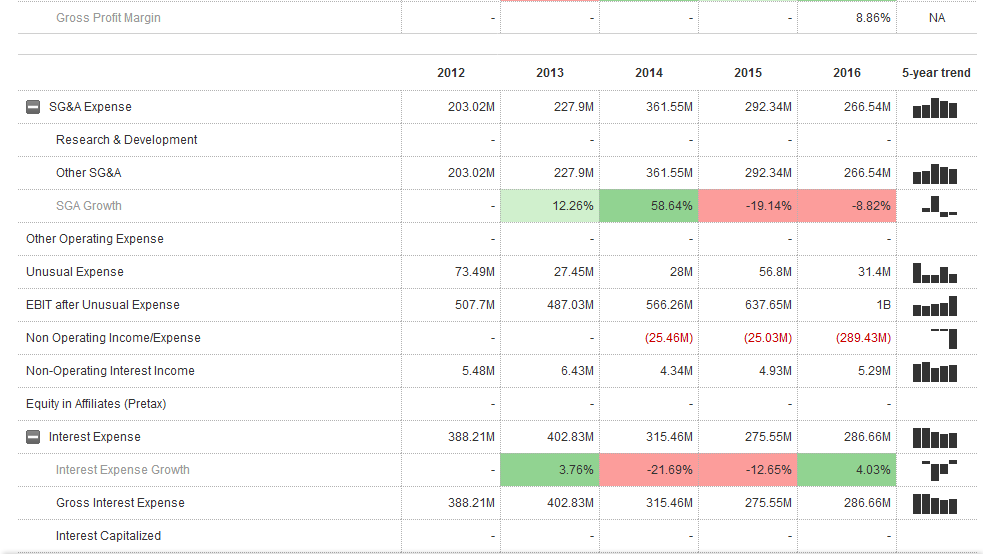983x554 pixels.
Task: Click the green 58.64% SGA Growth cell
Action: (648, 206)
